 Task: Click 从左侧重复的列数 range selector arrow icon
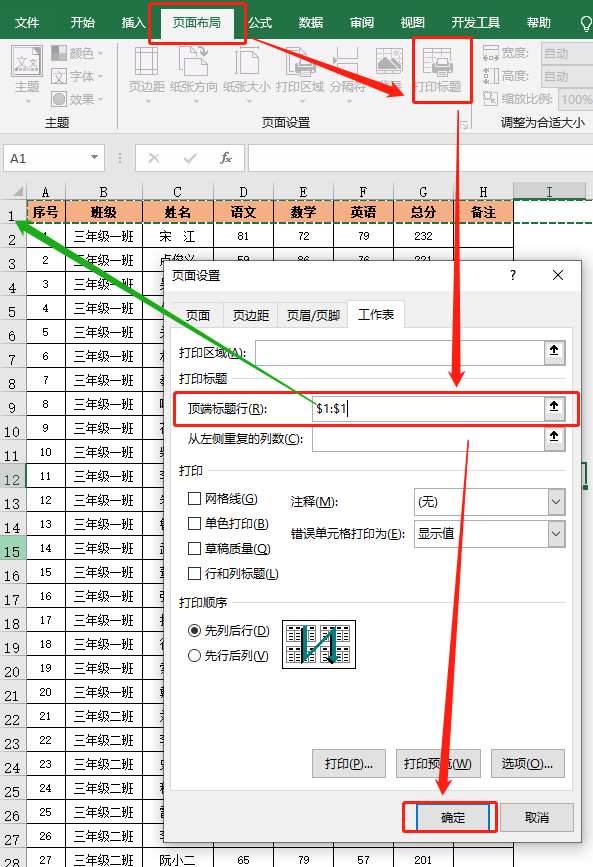[554, 437]
